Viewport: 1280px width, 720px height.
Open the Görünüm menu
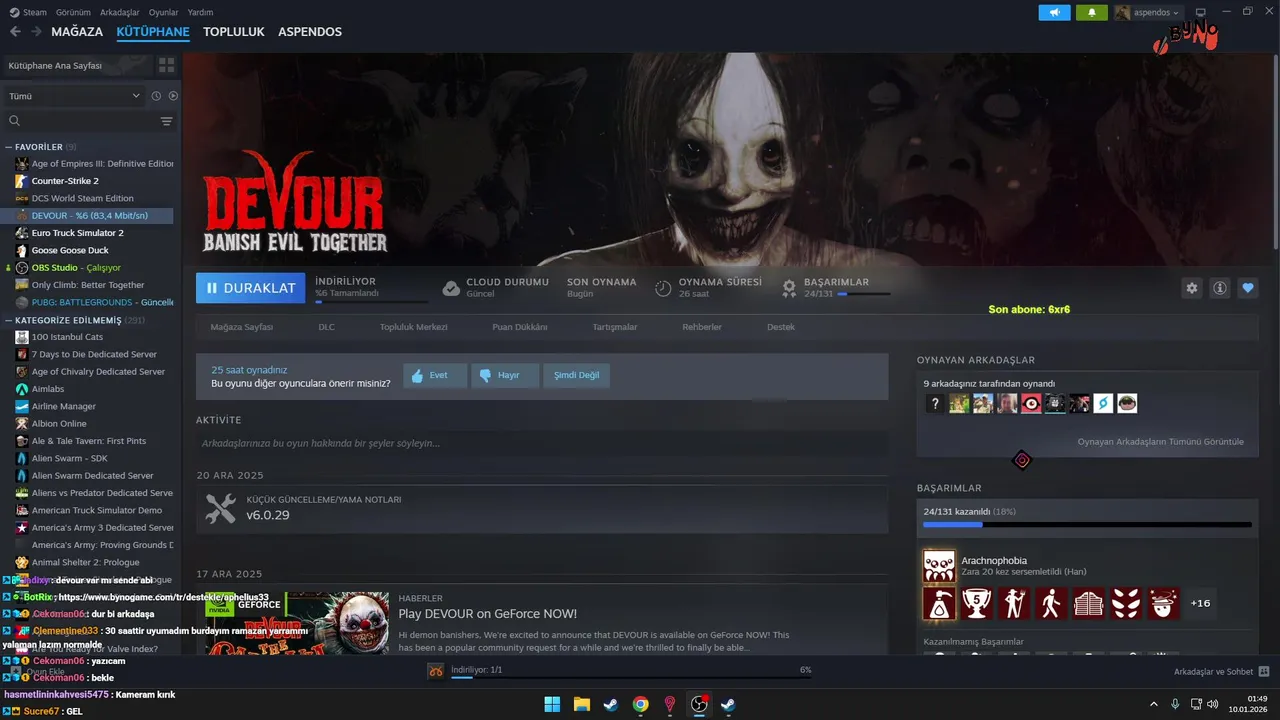(x=73, y=12)
